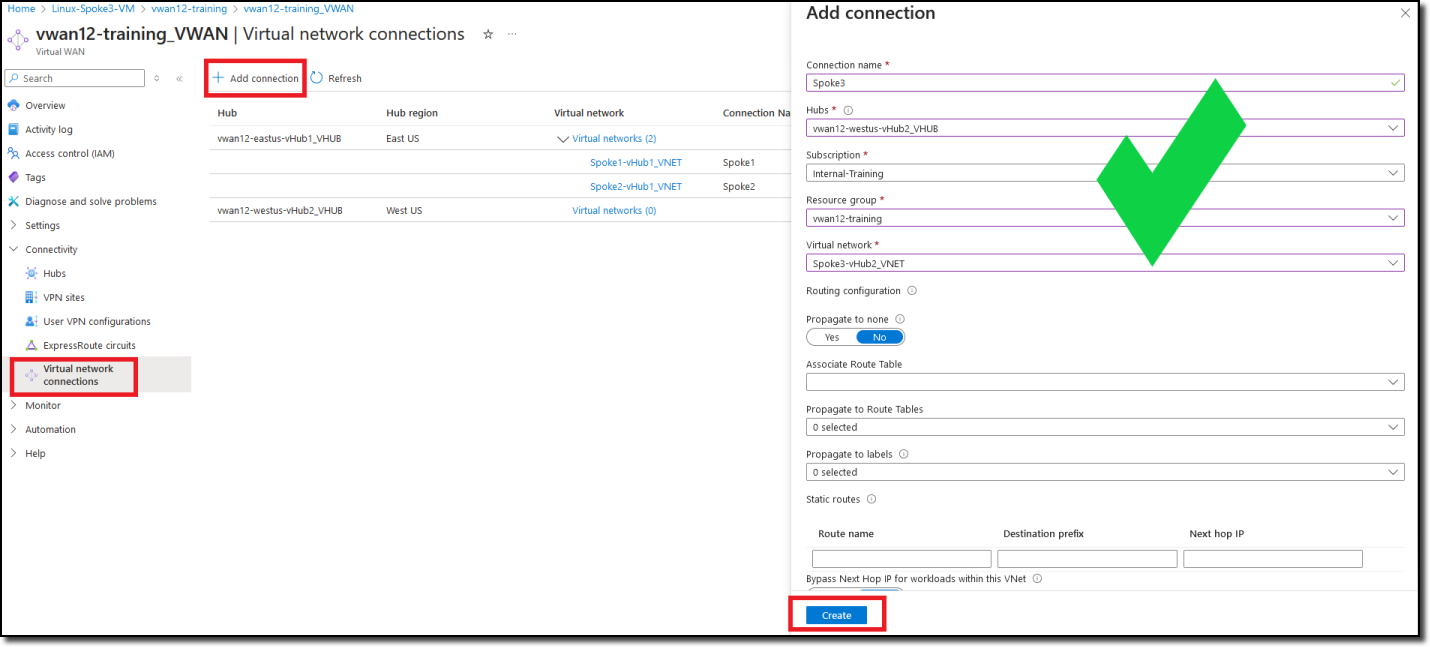The image size is (1430, 647).
Task: Click the Spoke1 connection name cell
Action: tap(739, 162)
